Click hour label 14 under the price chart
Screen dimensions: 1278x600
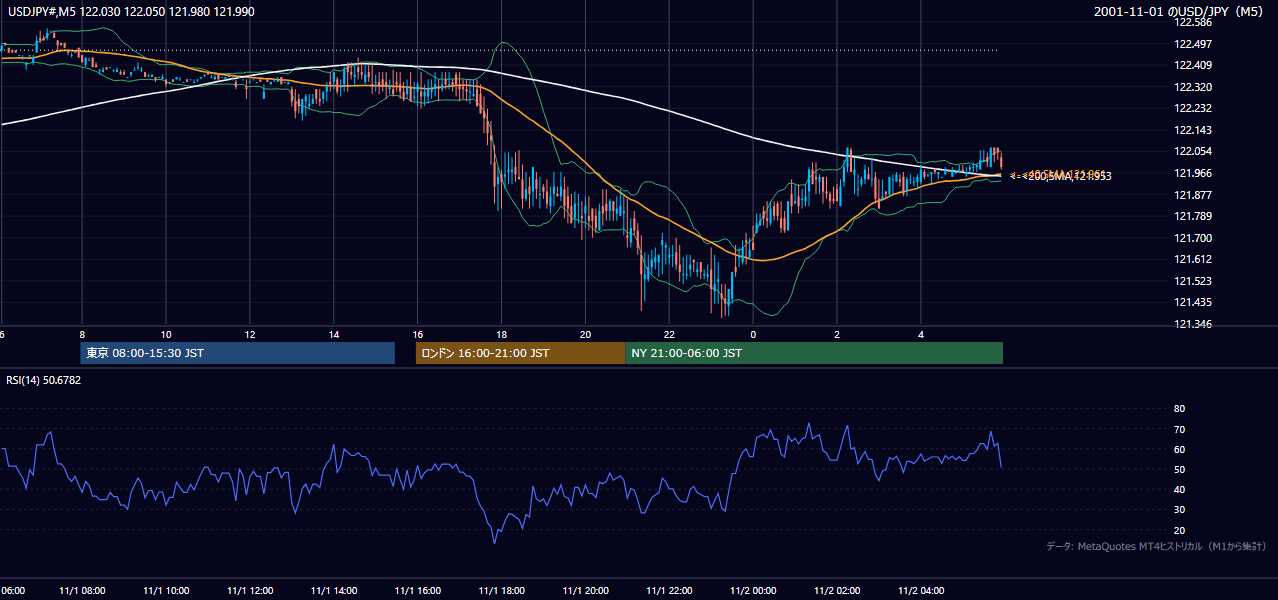click(x=334, y=334)
